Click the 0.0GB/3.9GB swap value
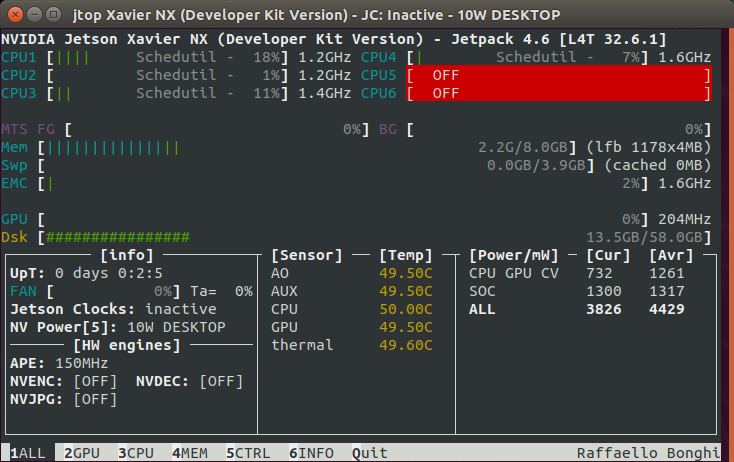The height and width of the screenshot is (462, 734). point(536,165)
